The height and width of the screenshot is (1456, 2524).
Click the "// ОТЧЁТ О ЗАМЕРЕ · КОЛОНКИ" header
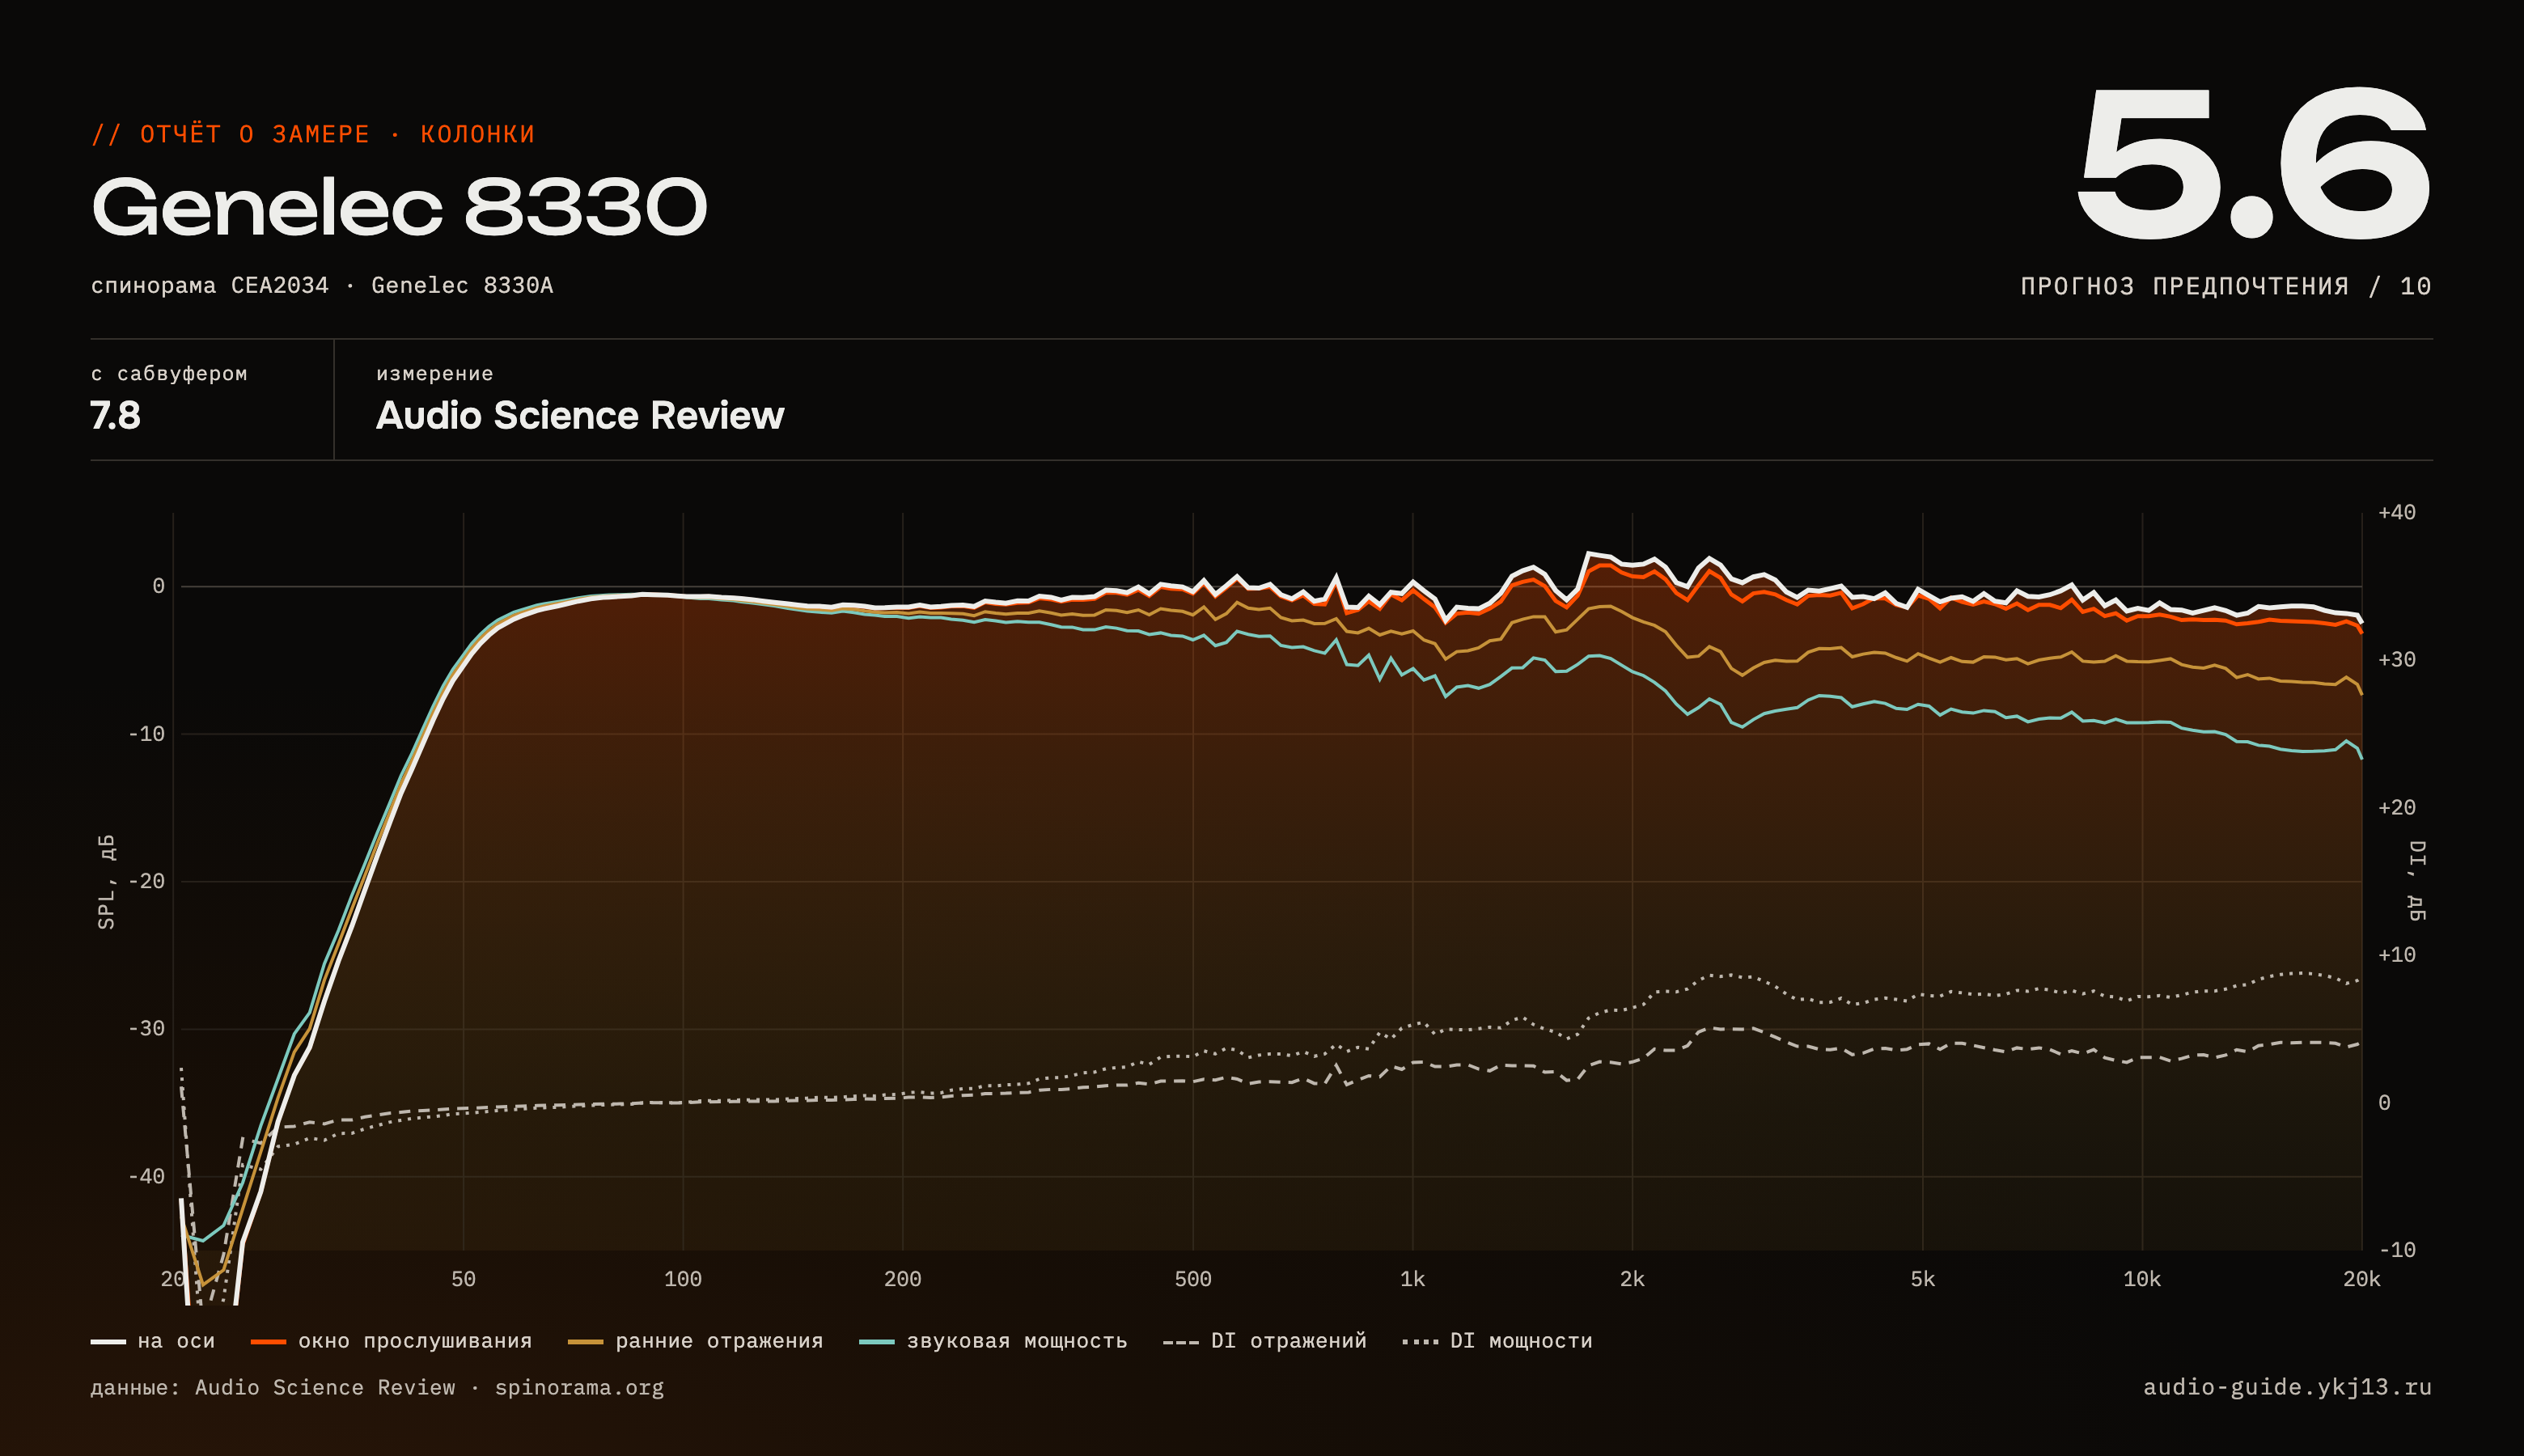point(313,134)
